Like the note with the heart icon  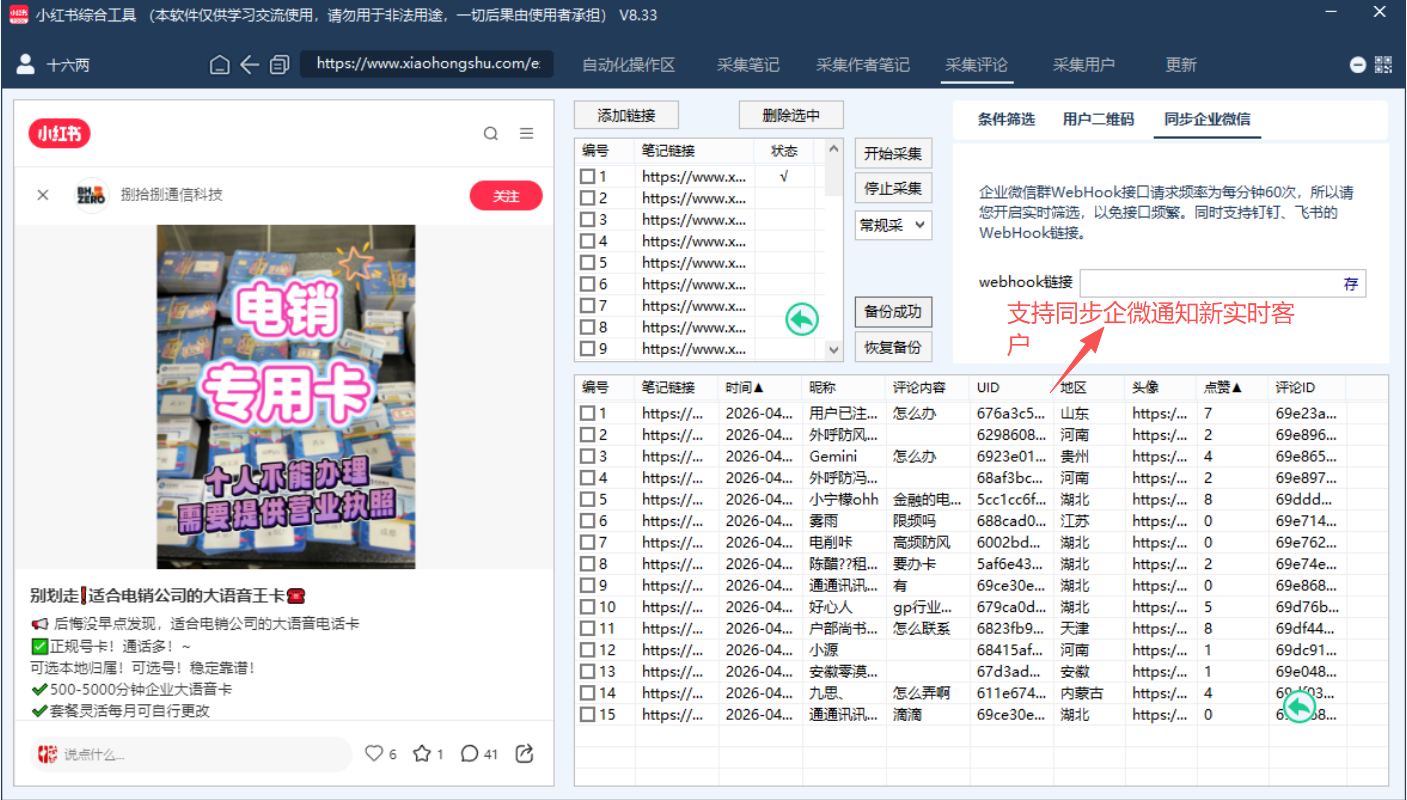(x=374, y=754)
